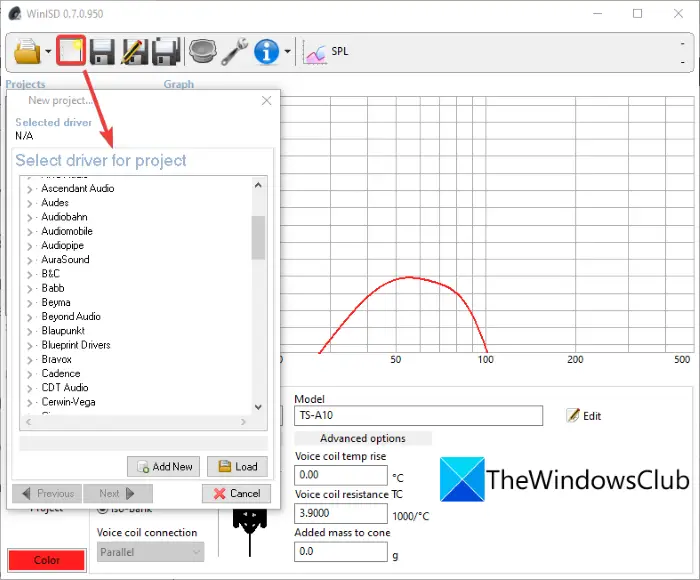The image size is (700, 580).
Task: Expand the Audiobahn tree node
Action: pyautogui.click(x=30, y=218)
